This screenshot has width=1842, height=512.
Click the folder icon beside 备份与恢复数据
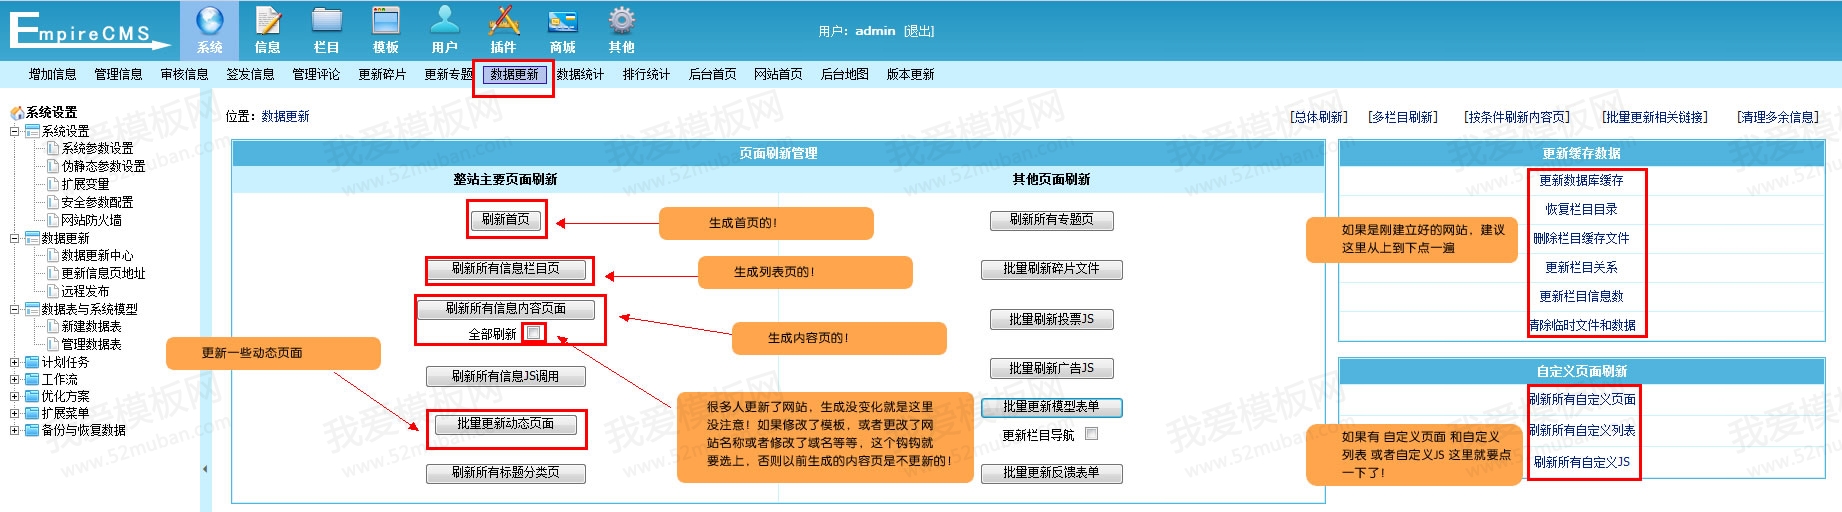tap(32, 430)
